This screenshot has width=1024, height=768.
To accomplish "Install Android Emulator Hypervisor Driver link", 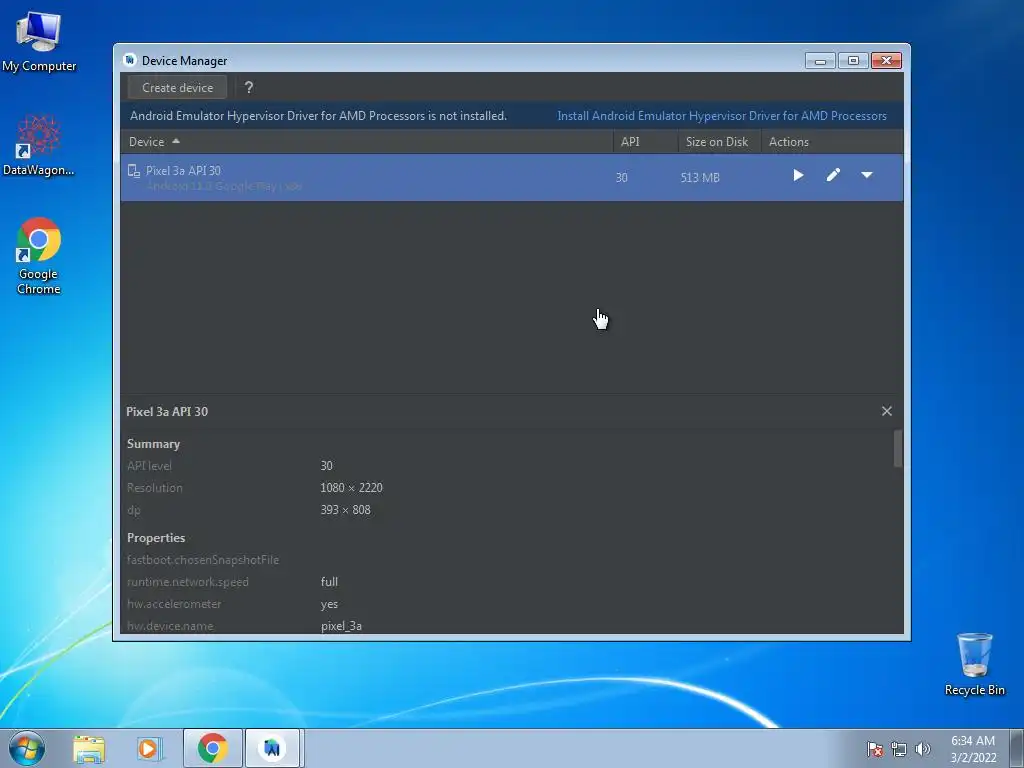I will point(722,116).
